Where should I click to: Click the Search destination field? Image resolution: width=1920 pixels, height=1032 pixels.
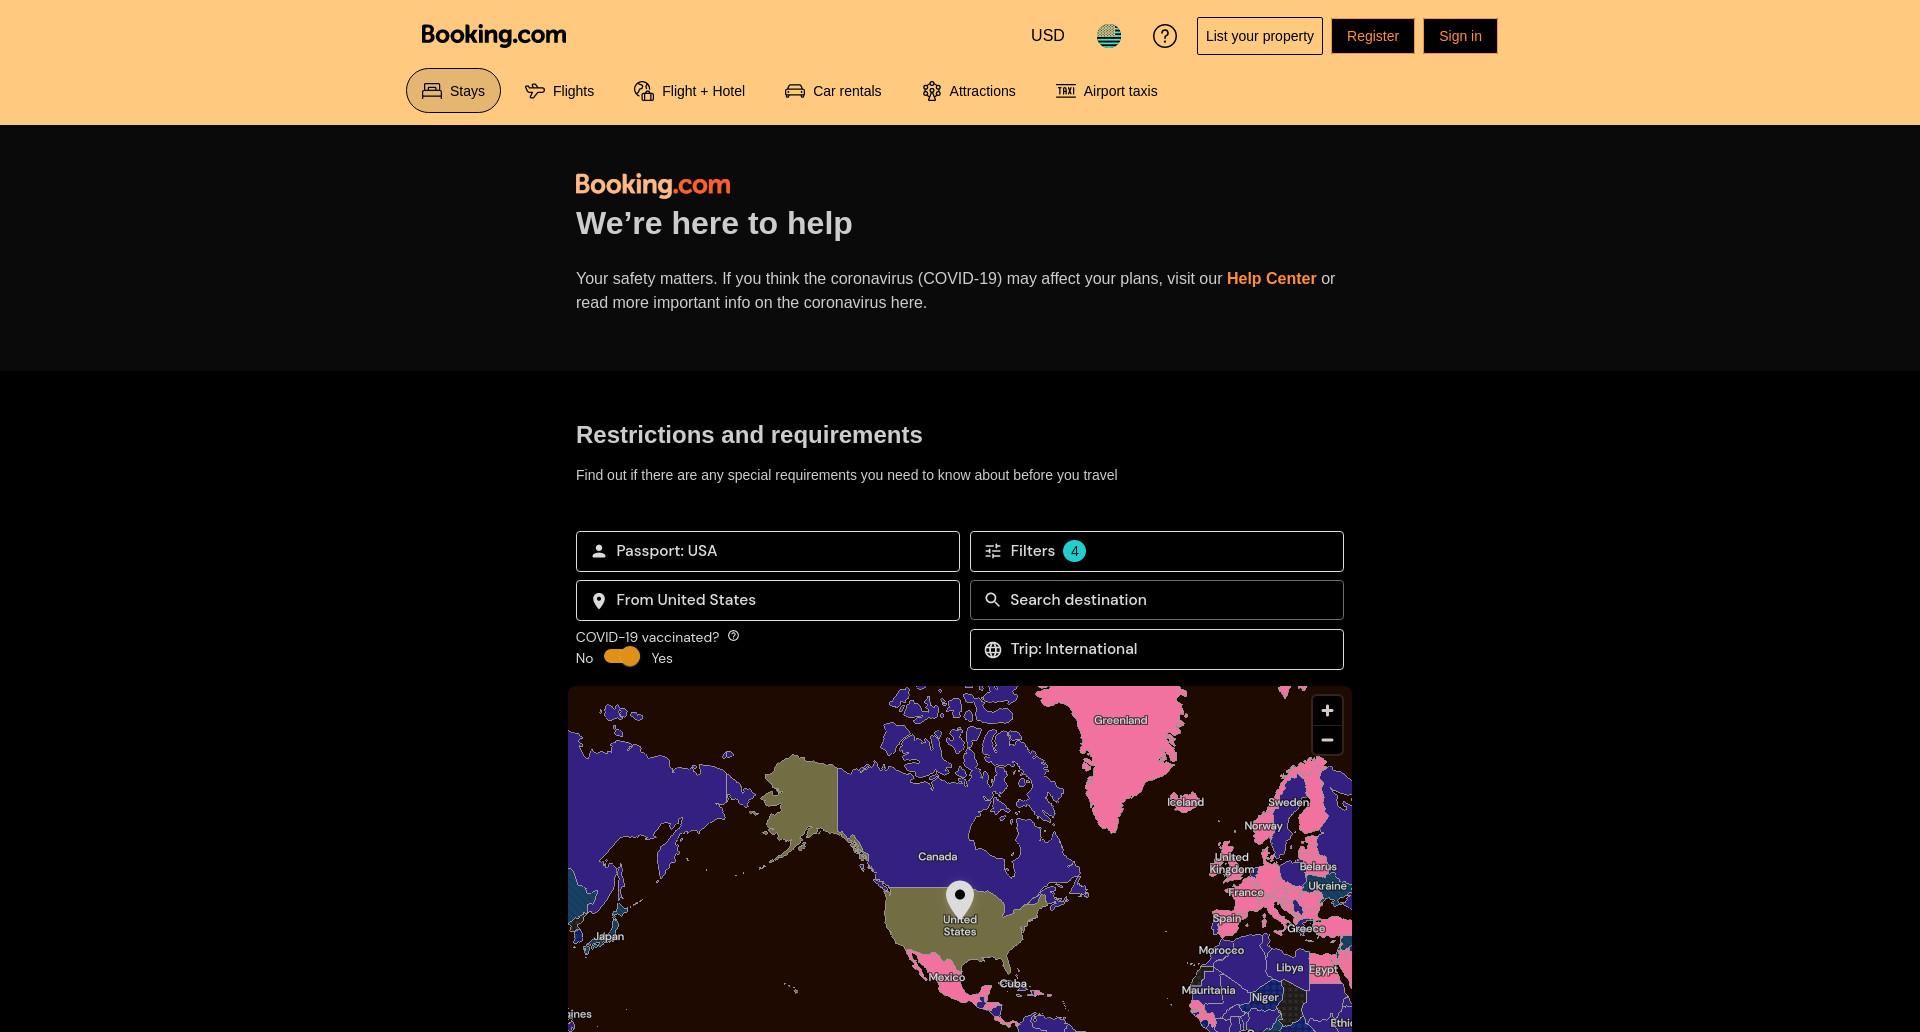pos(1157,600)
